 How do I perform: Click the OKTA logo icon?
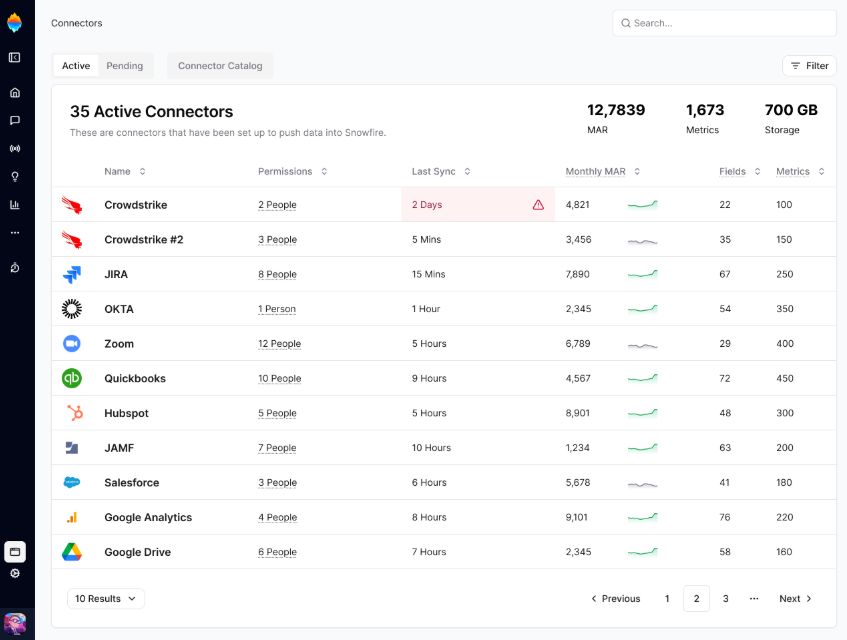[71, 309]
